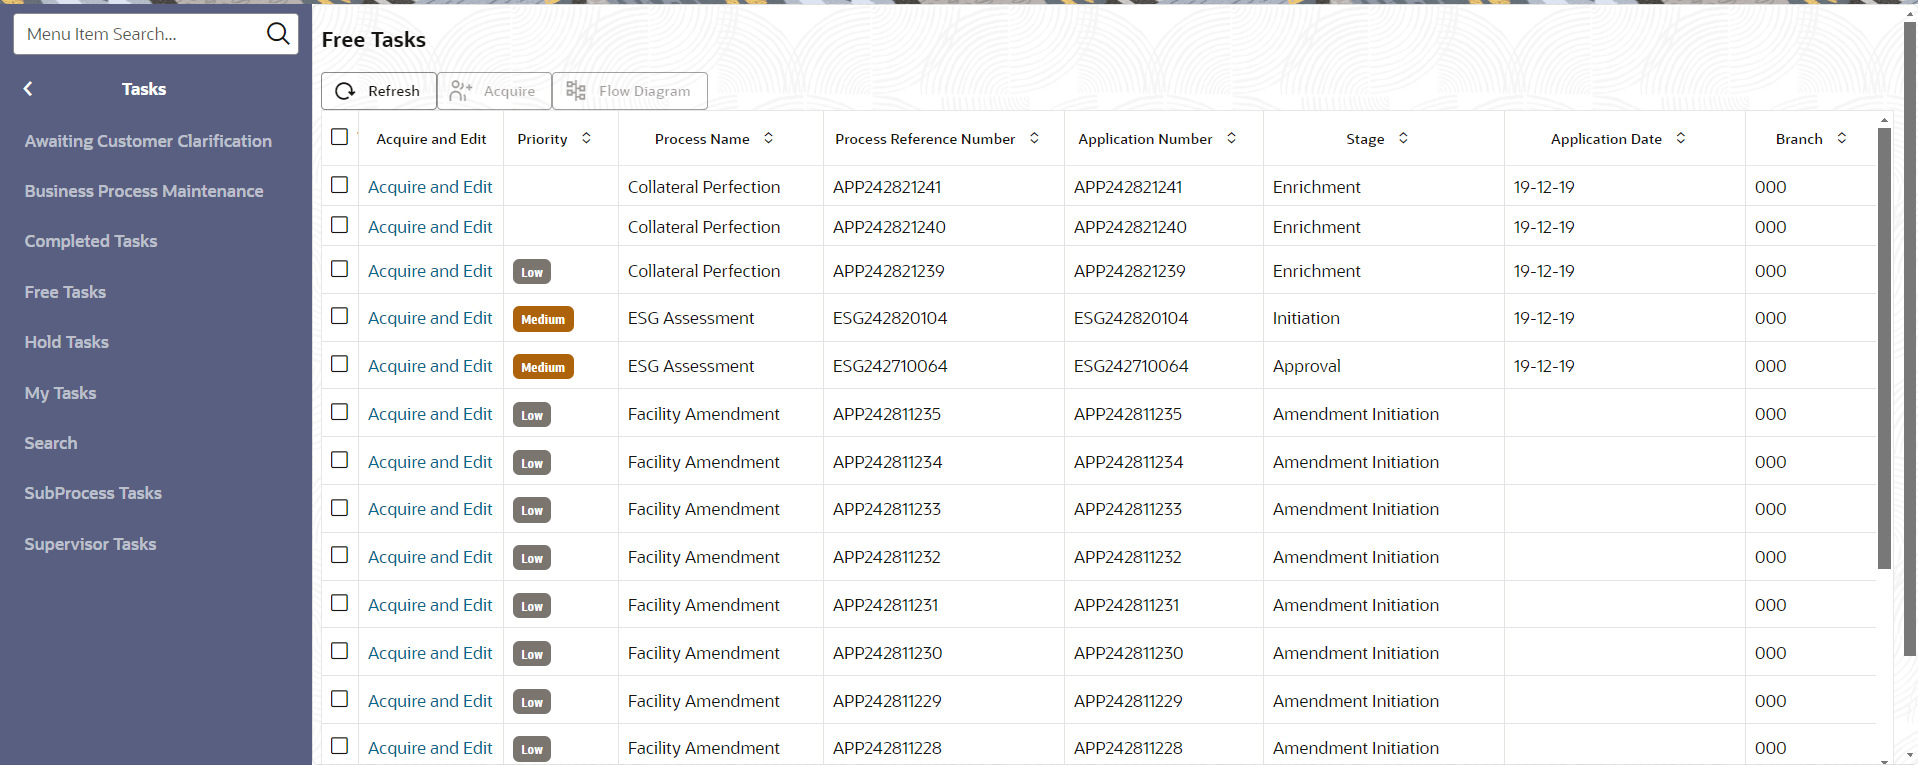Open the Search menu item
1918x765 pixels.
coord(51,443)
